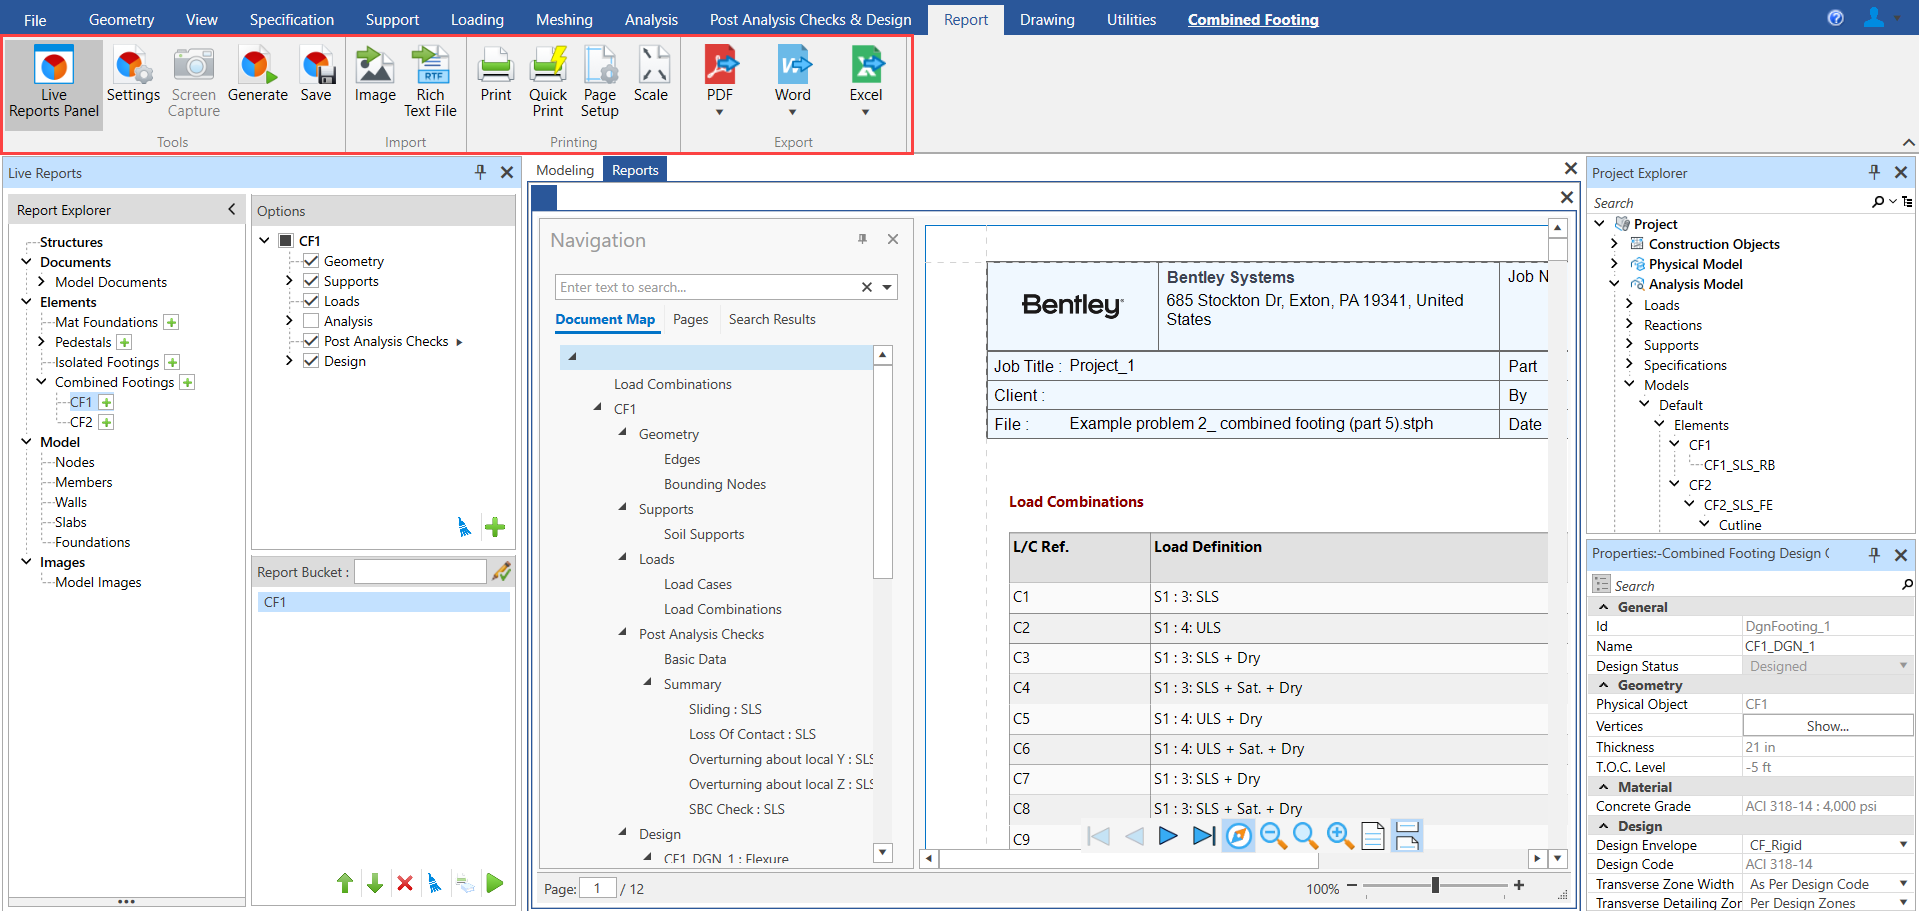This screenshot has width=1919, height=911.
Task: Export report to PDF
Action: point(720,80)
